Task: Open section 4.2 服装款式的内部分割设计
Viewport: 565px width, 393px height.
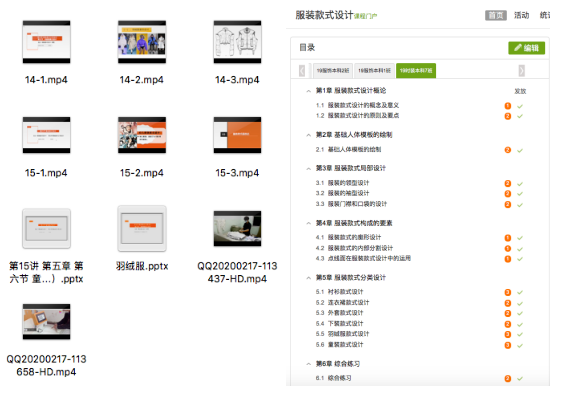Action: [x=354, y=248]
